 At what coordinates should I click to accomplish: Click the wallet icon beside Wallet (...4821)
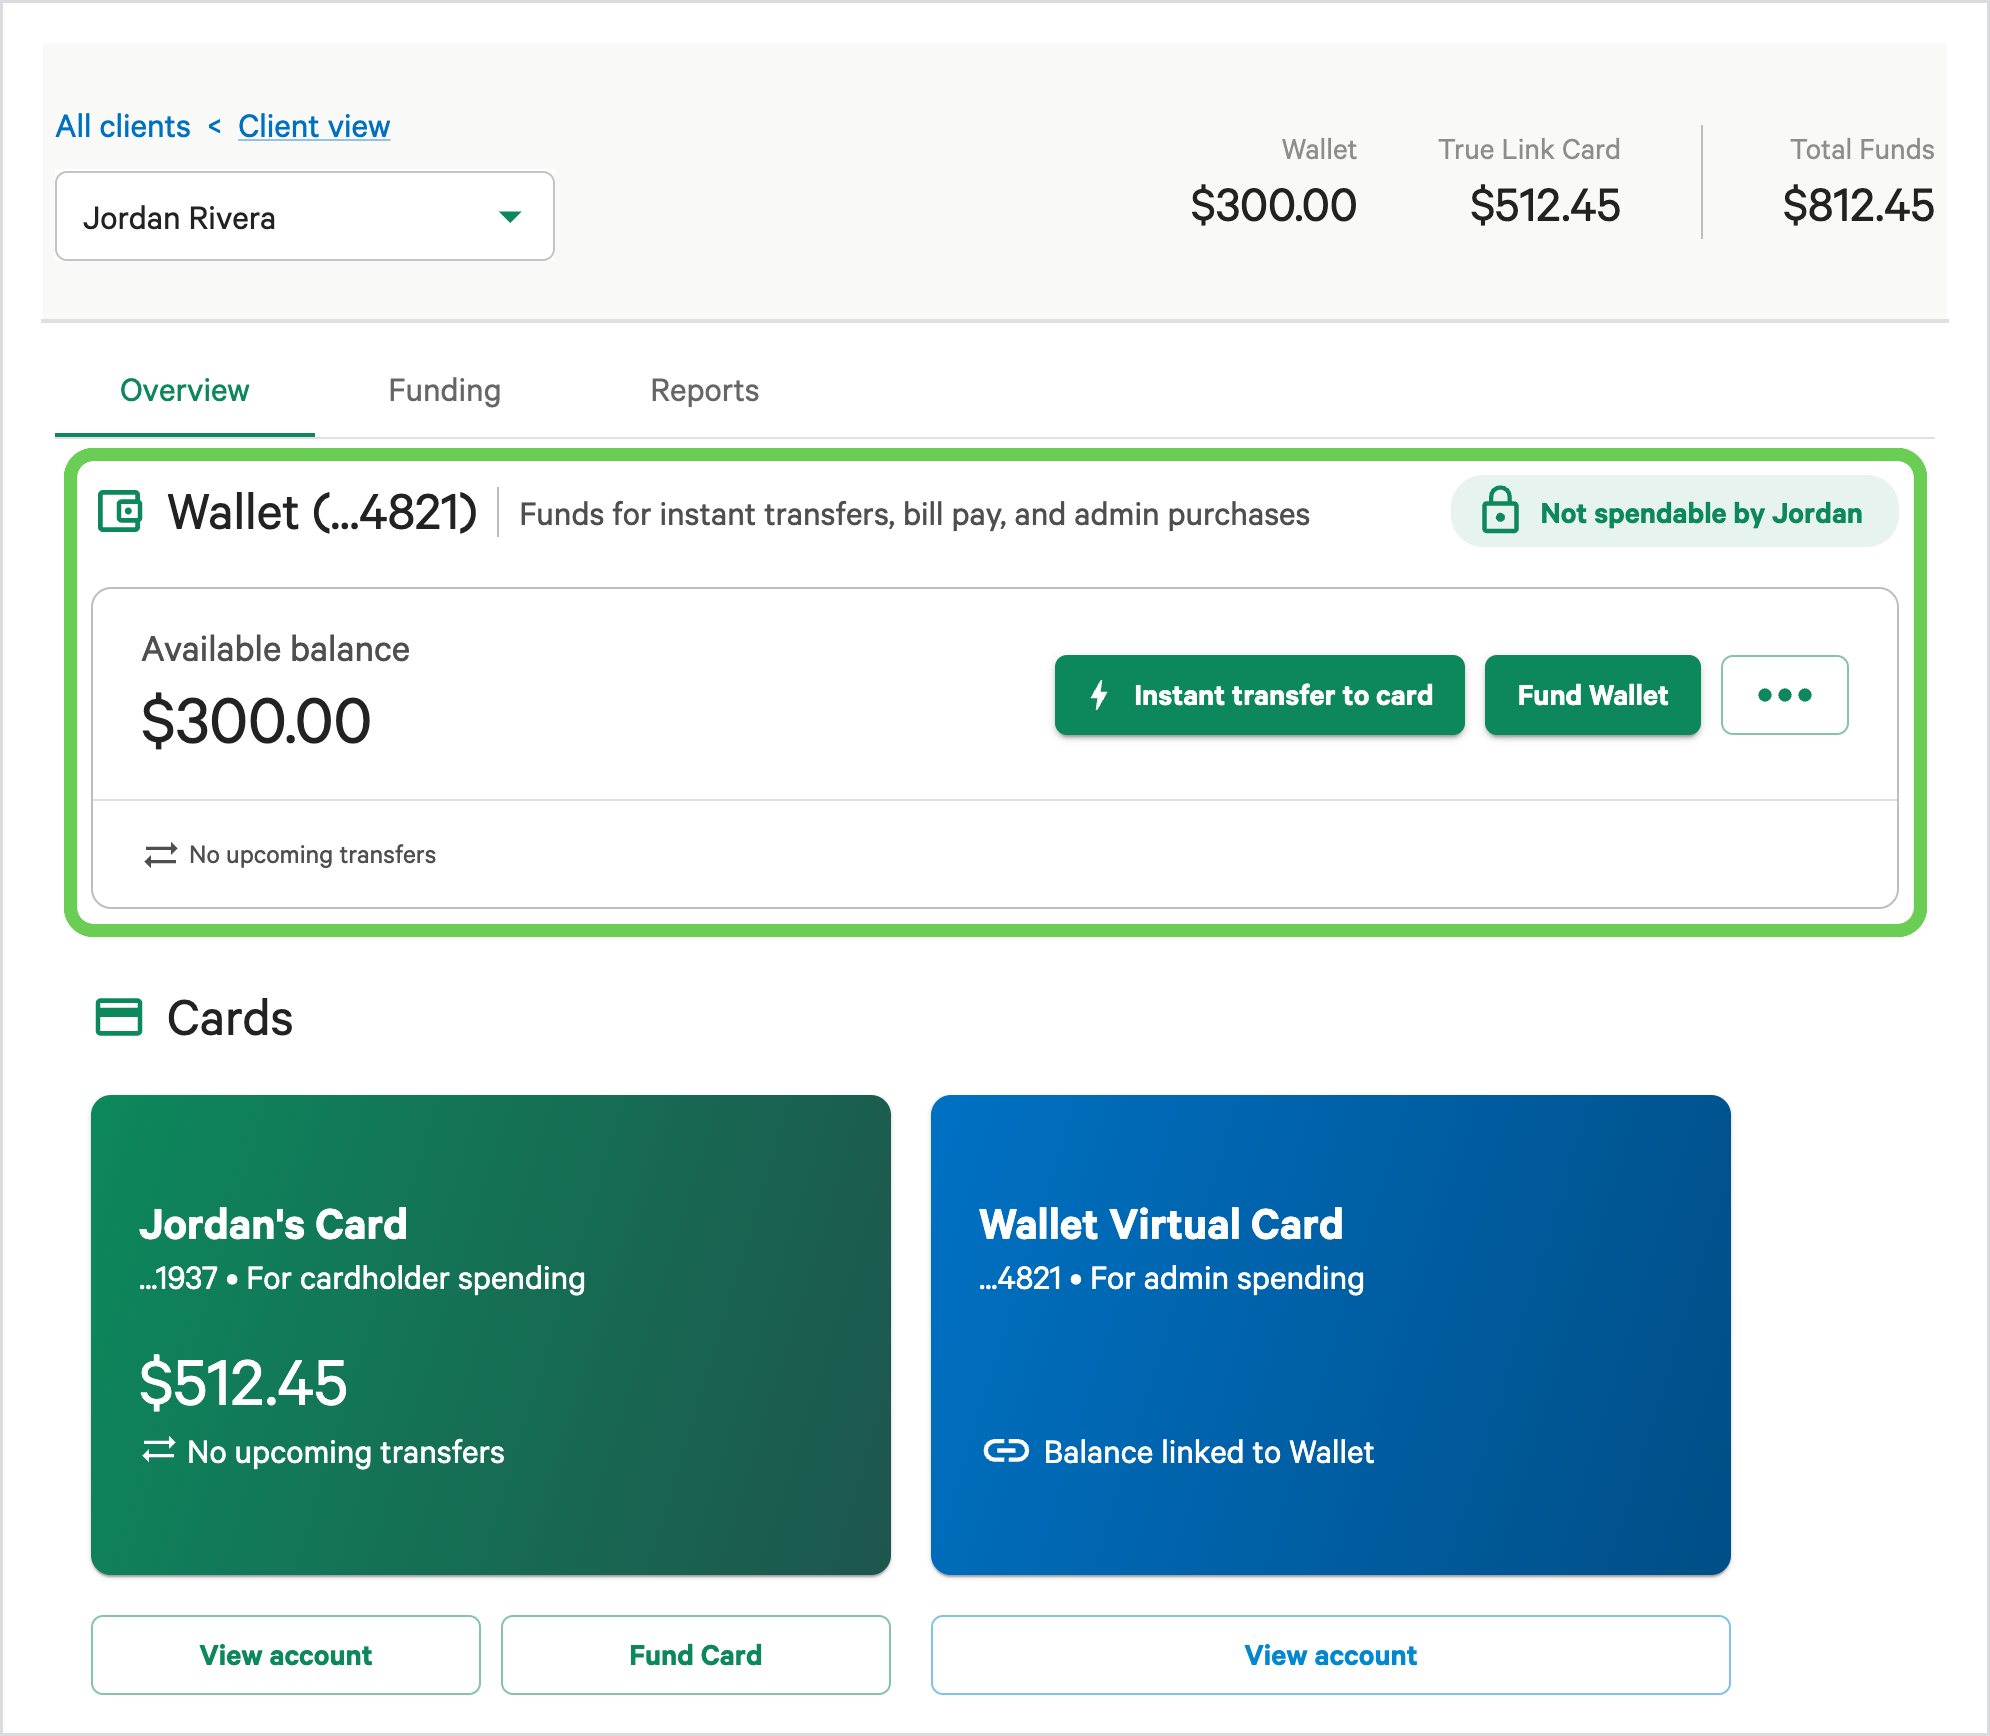click(120, 512)
